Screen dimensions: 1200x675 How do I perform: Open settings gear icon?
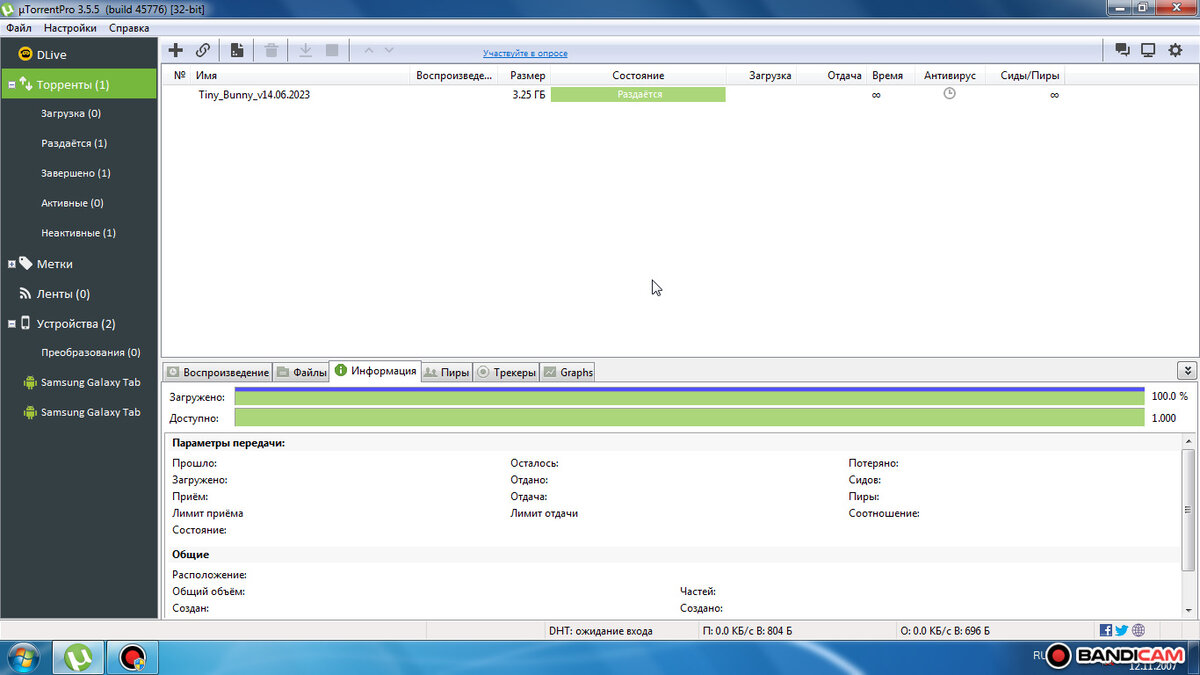[x=1175, y=50]
